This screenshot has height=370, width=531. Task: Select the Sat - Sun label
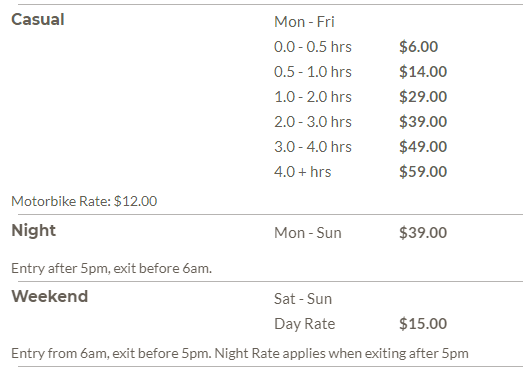coord(303,299)
